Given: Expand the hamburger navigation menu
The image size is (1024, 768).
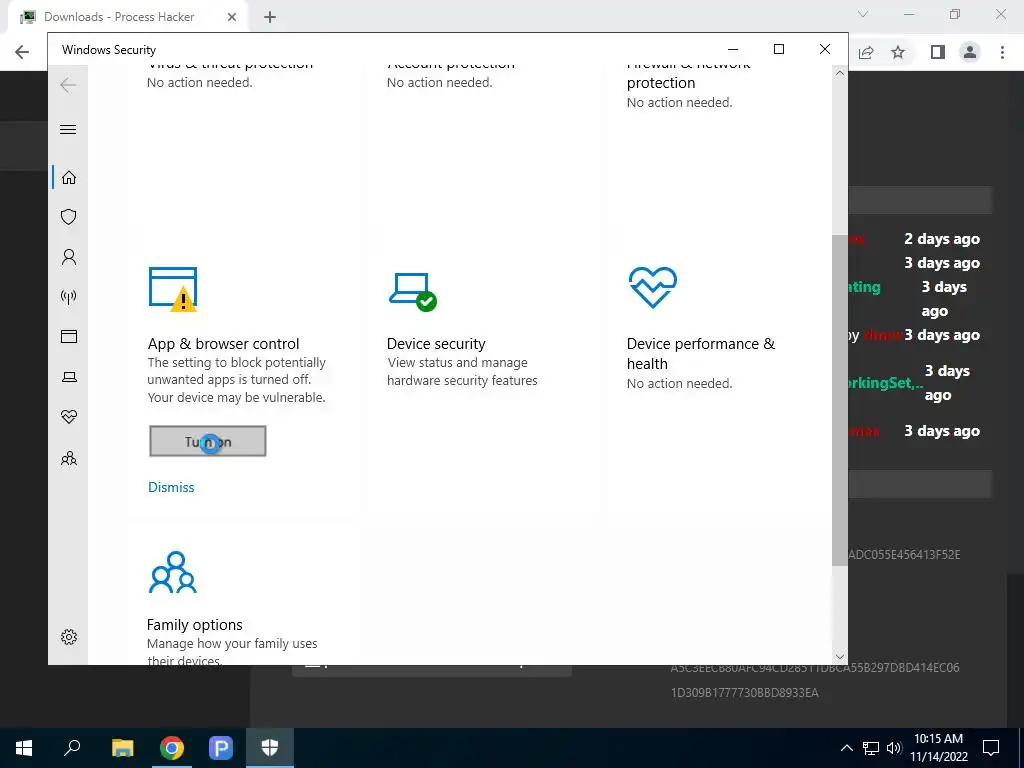Looking at the screenshot, I should point(68,129).
